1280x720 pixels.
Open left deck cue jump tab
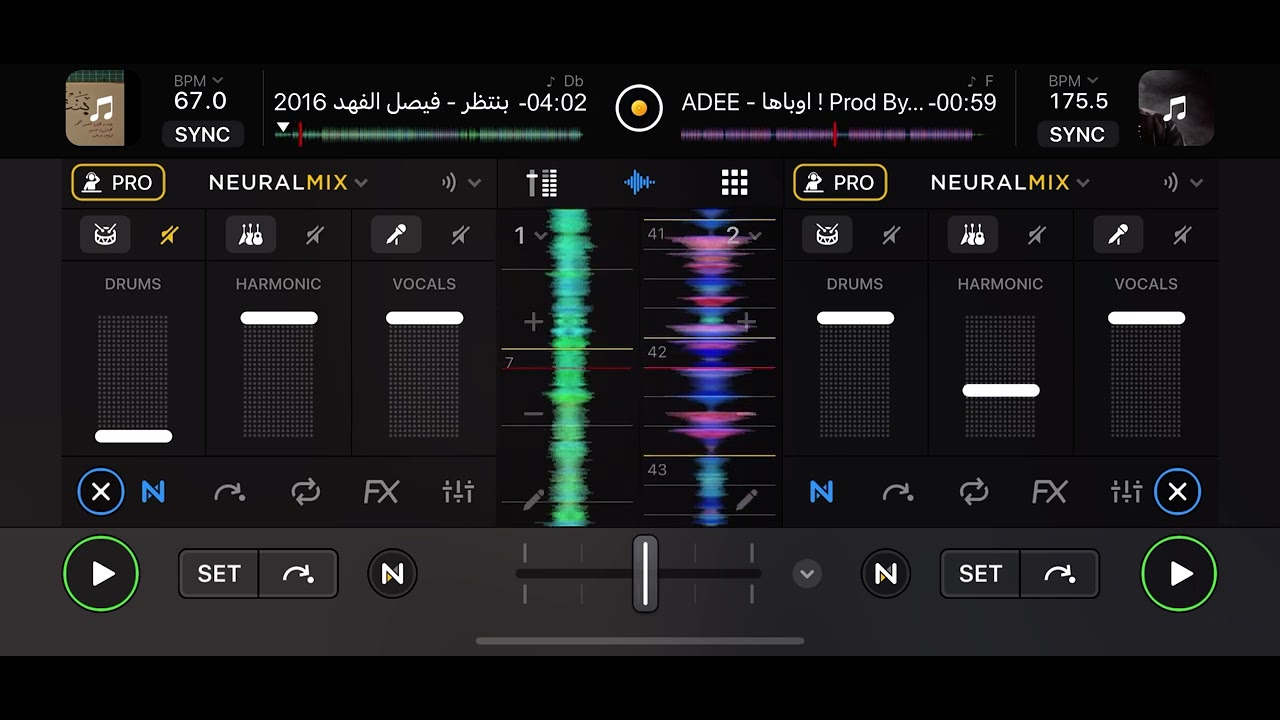[229, 491]
